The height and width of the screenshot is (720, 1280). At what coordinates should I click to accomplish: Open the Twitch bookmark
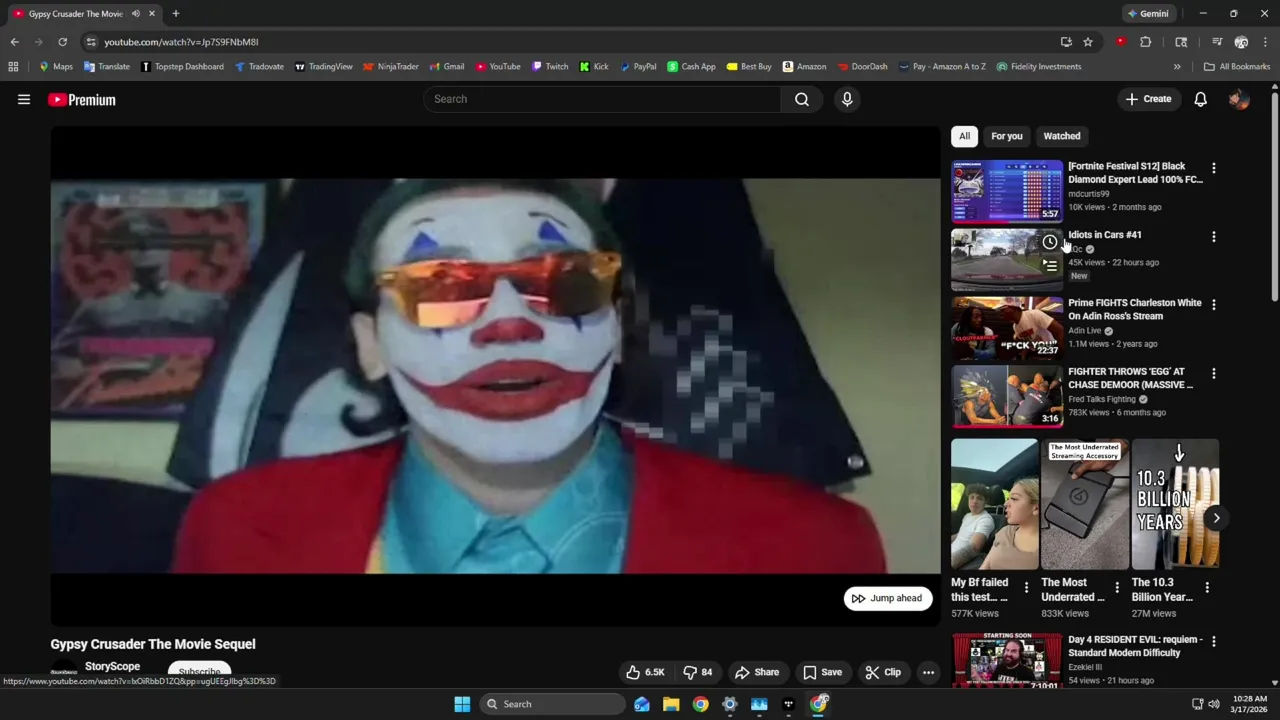click(550, 67)
